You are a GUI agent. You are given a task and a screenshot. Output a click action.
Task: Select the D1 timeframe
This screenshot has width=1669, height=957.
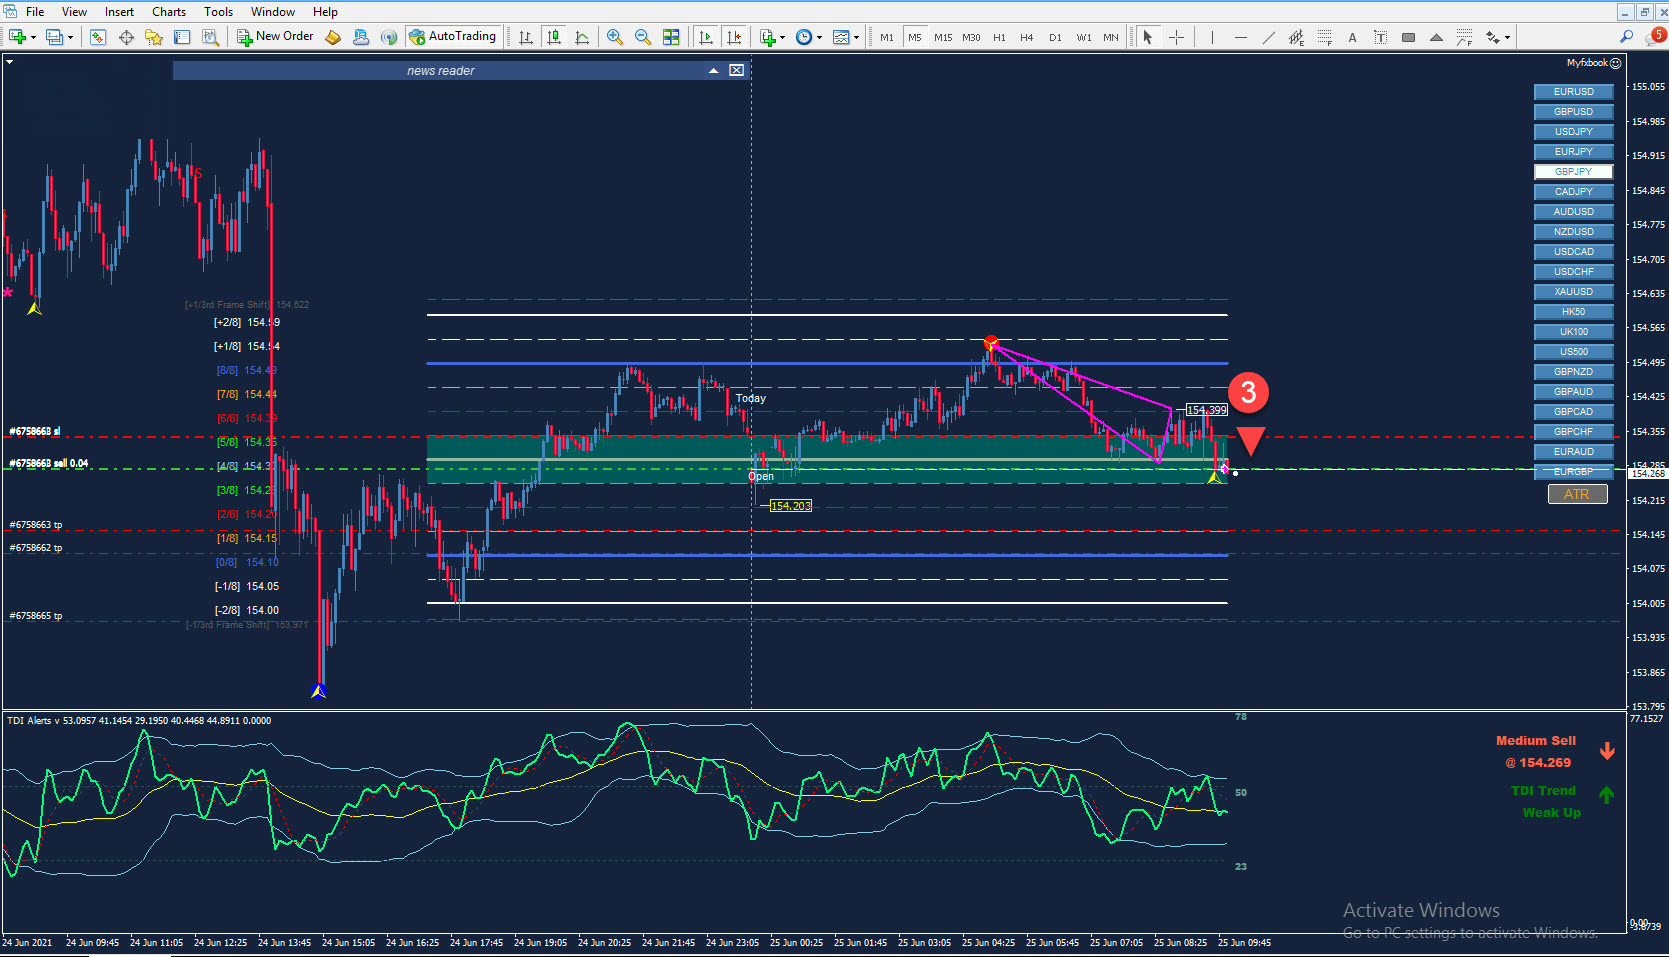click(1055, 37)
